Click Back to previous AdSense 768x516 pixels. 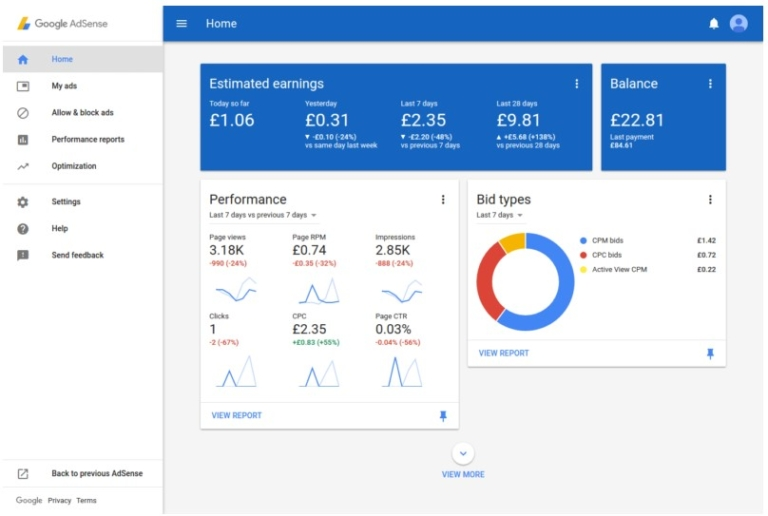97,473
